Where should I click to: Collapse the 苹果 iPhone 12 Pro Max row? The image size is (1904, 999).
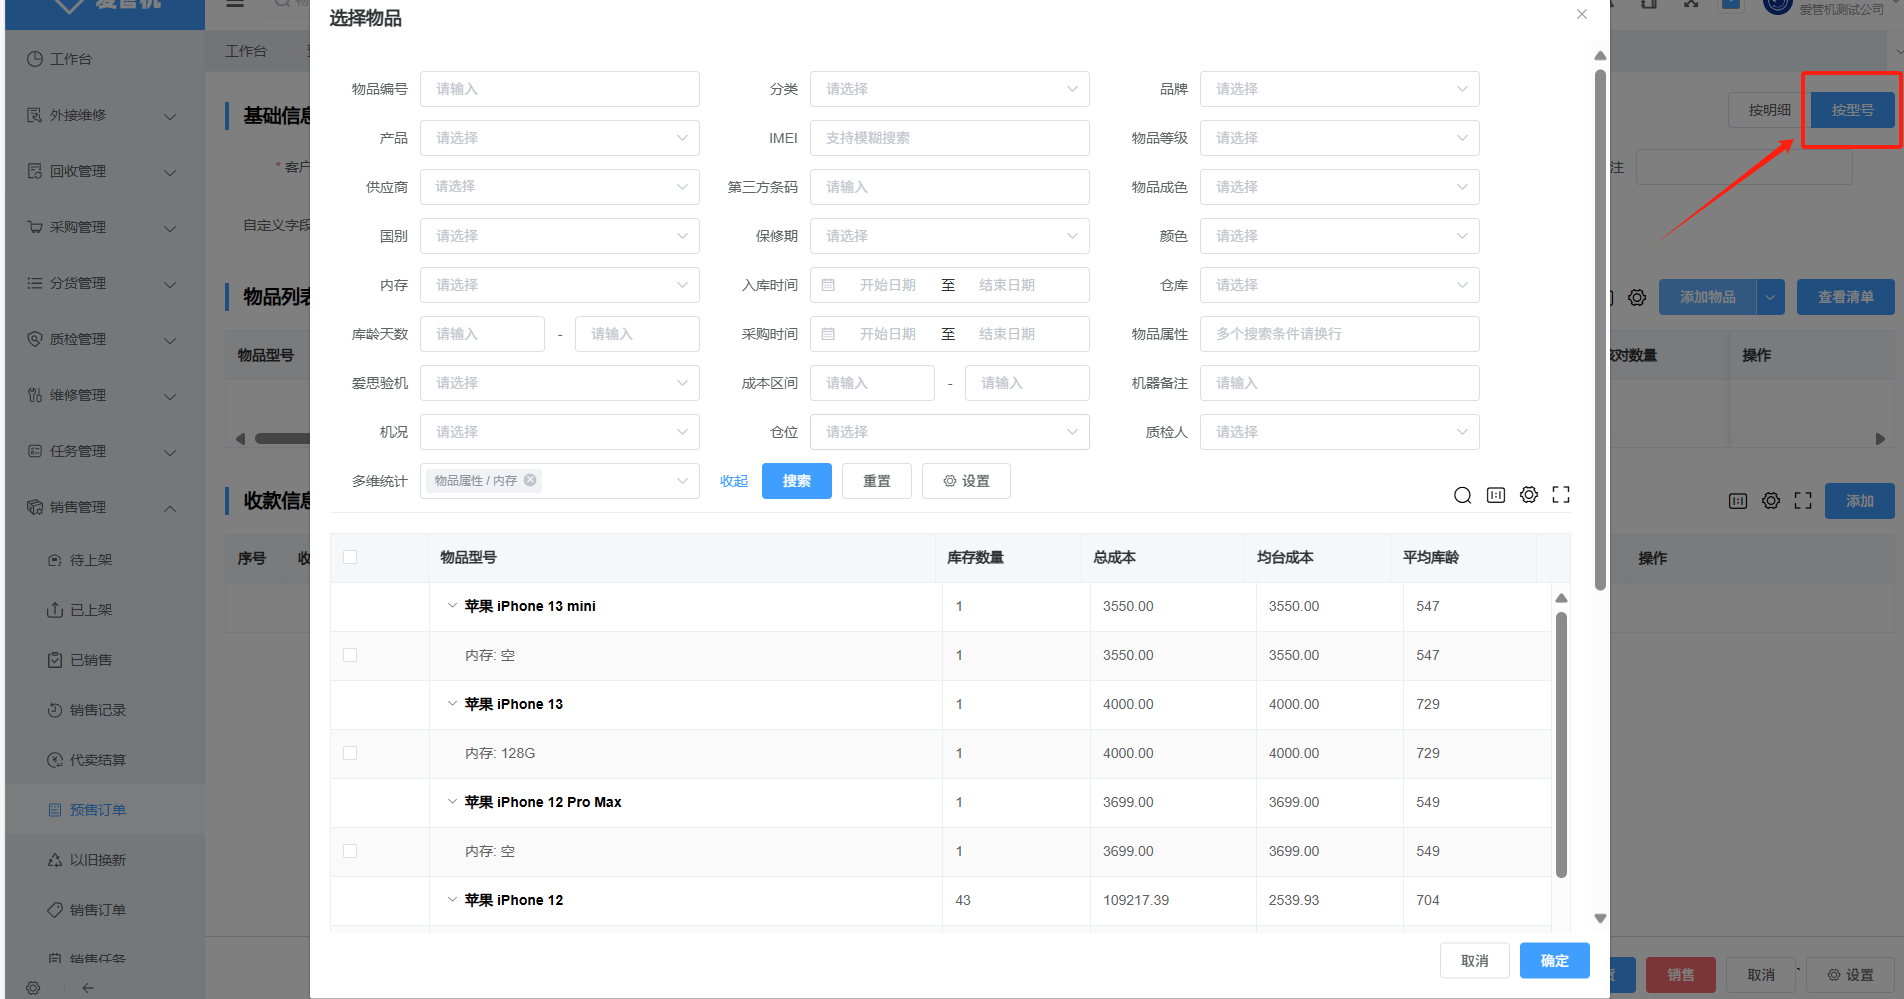click(x=452, y=802)
